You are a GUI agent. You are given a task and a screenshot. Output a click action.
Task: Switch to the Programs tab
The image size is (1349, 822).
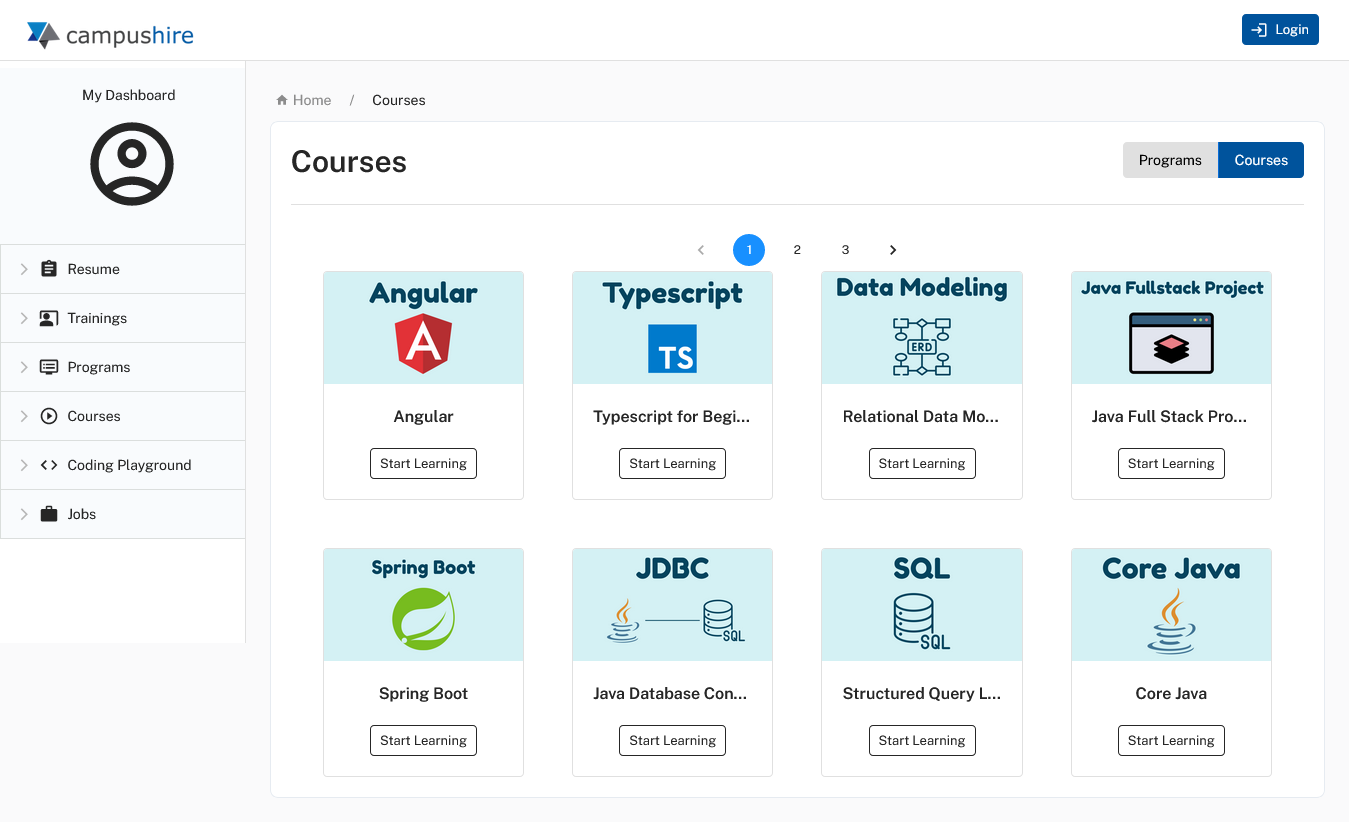[x=1169, y=160]
